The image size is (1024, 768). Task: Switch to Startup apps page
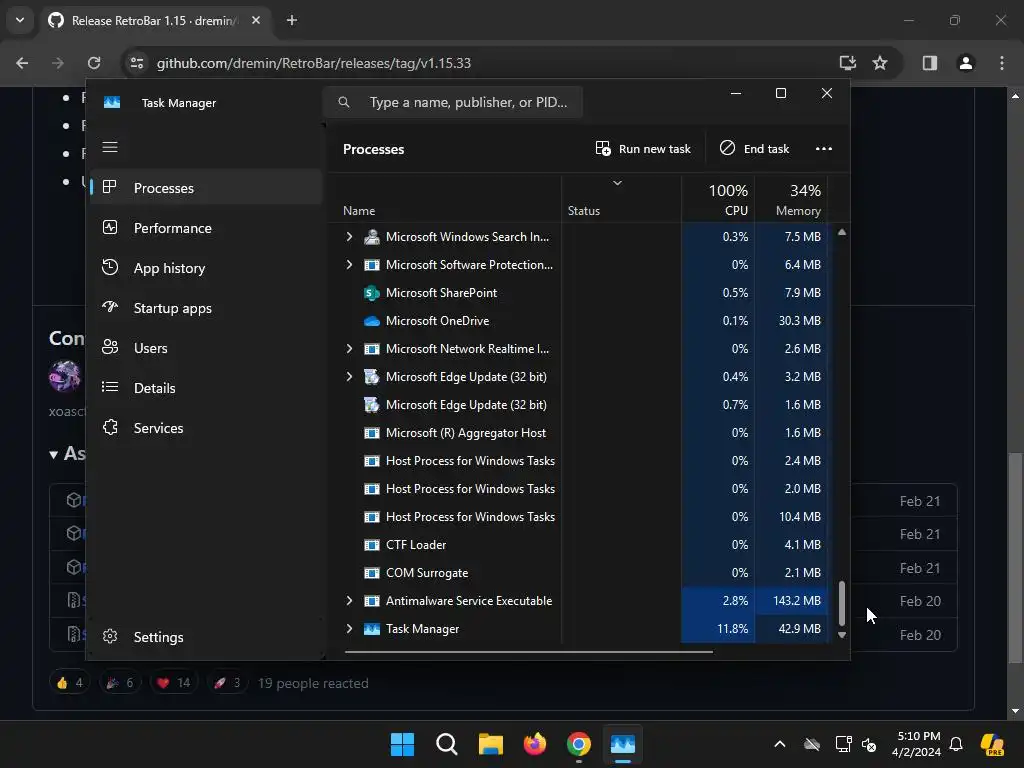[x=206, y=308]
